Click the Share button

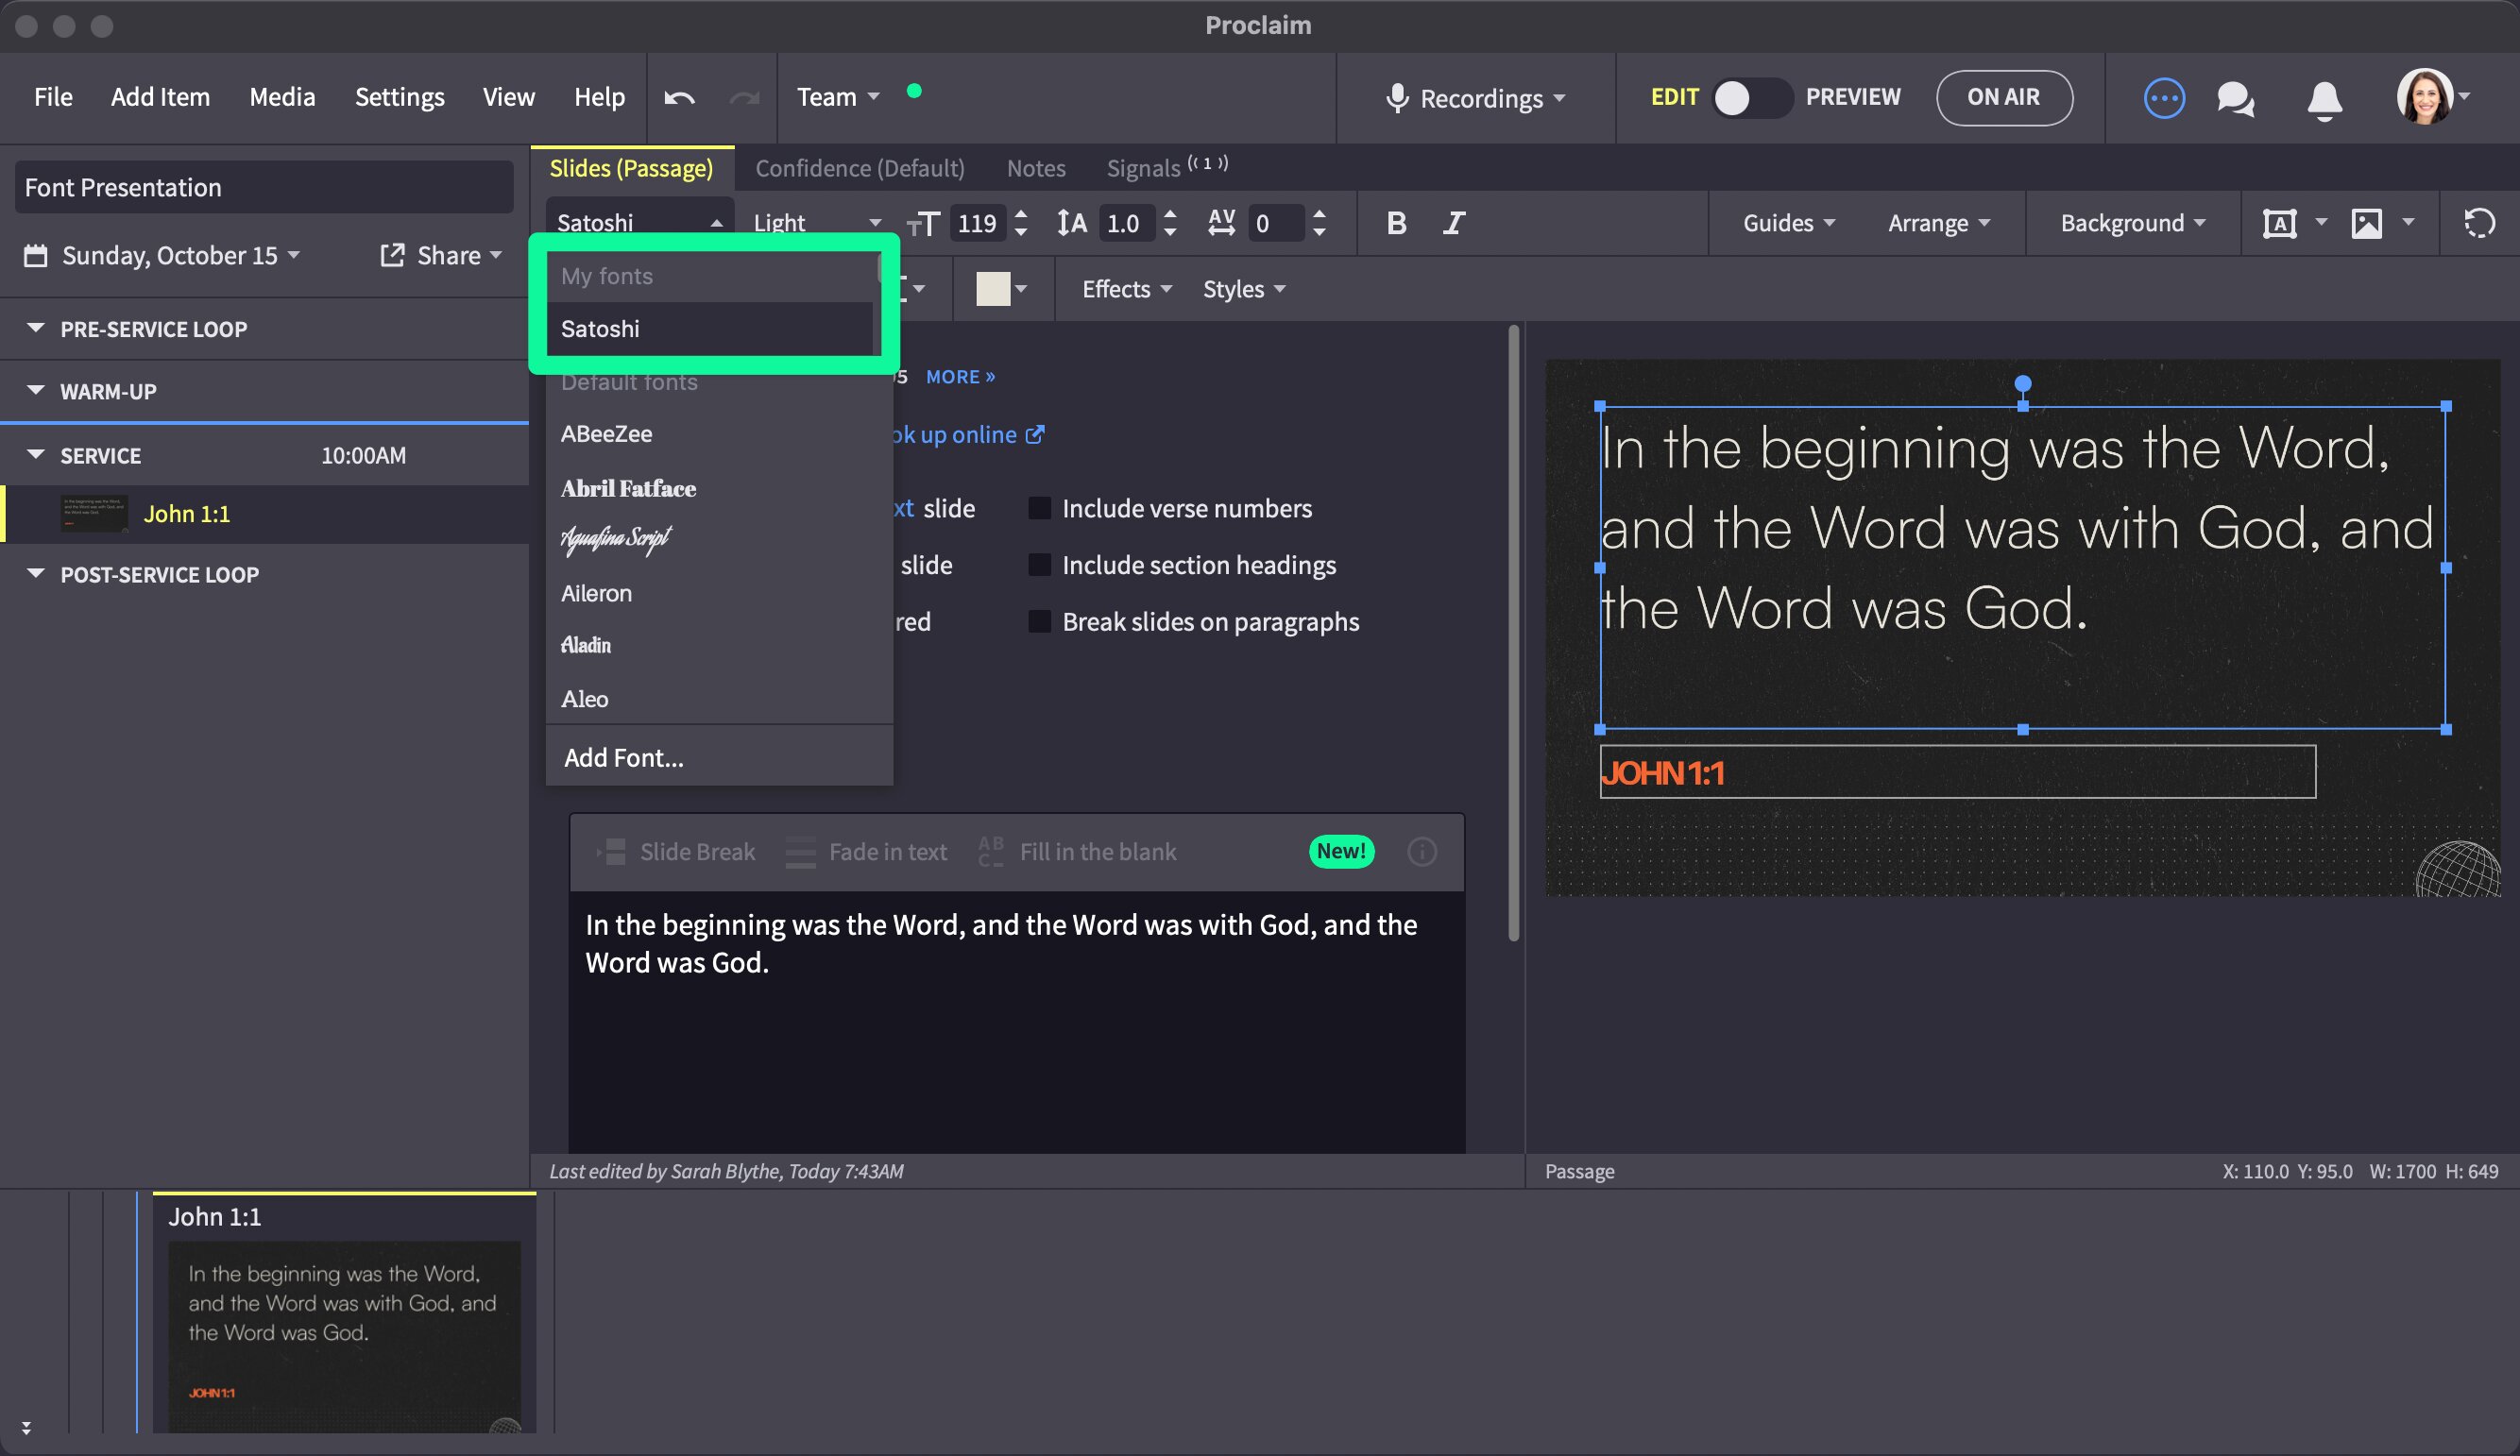(x=441, y=255)
